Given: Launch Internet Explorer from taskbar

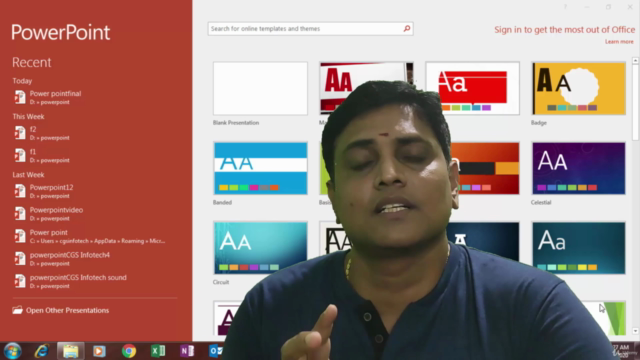Looking at the screenshot, I should click(41, 351).
